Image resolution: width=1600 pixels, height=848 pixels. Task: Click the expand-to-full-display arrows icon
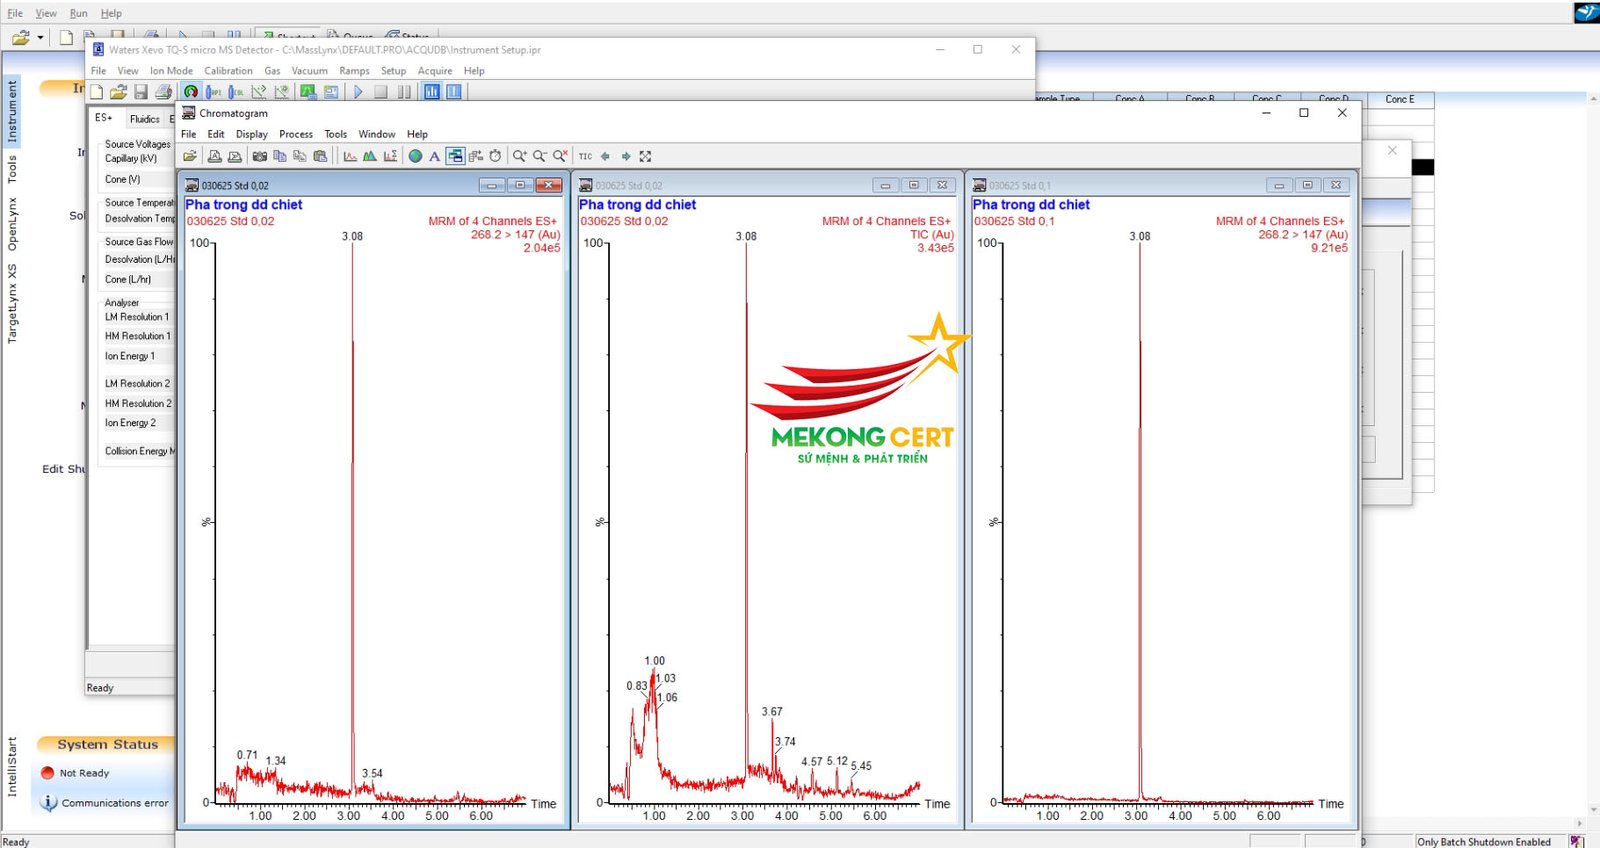tap(645, 156)
